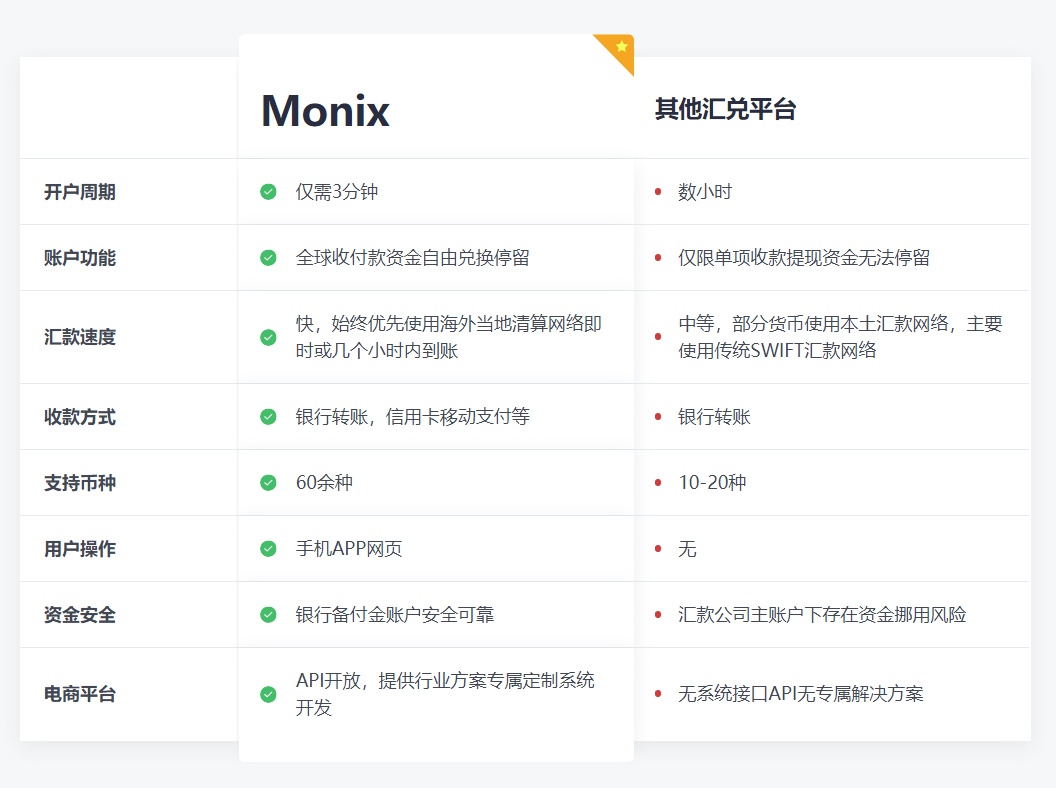The width and height of the screenshot is (1056, 789).
Task: Click the green checkmark beside 手机APP网页
Action: (268, 549)
